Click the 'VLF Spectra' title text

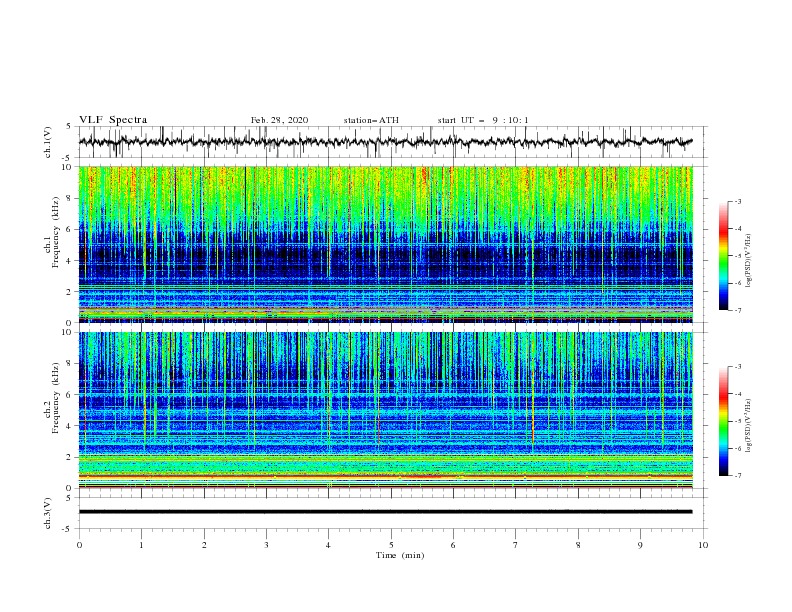(113, 120)
